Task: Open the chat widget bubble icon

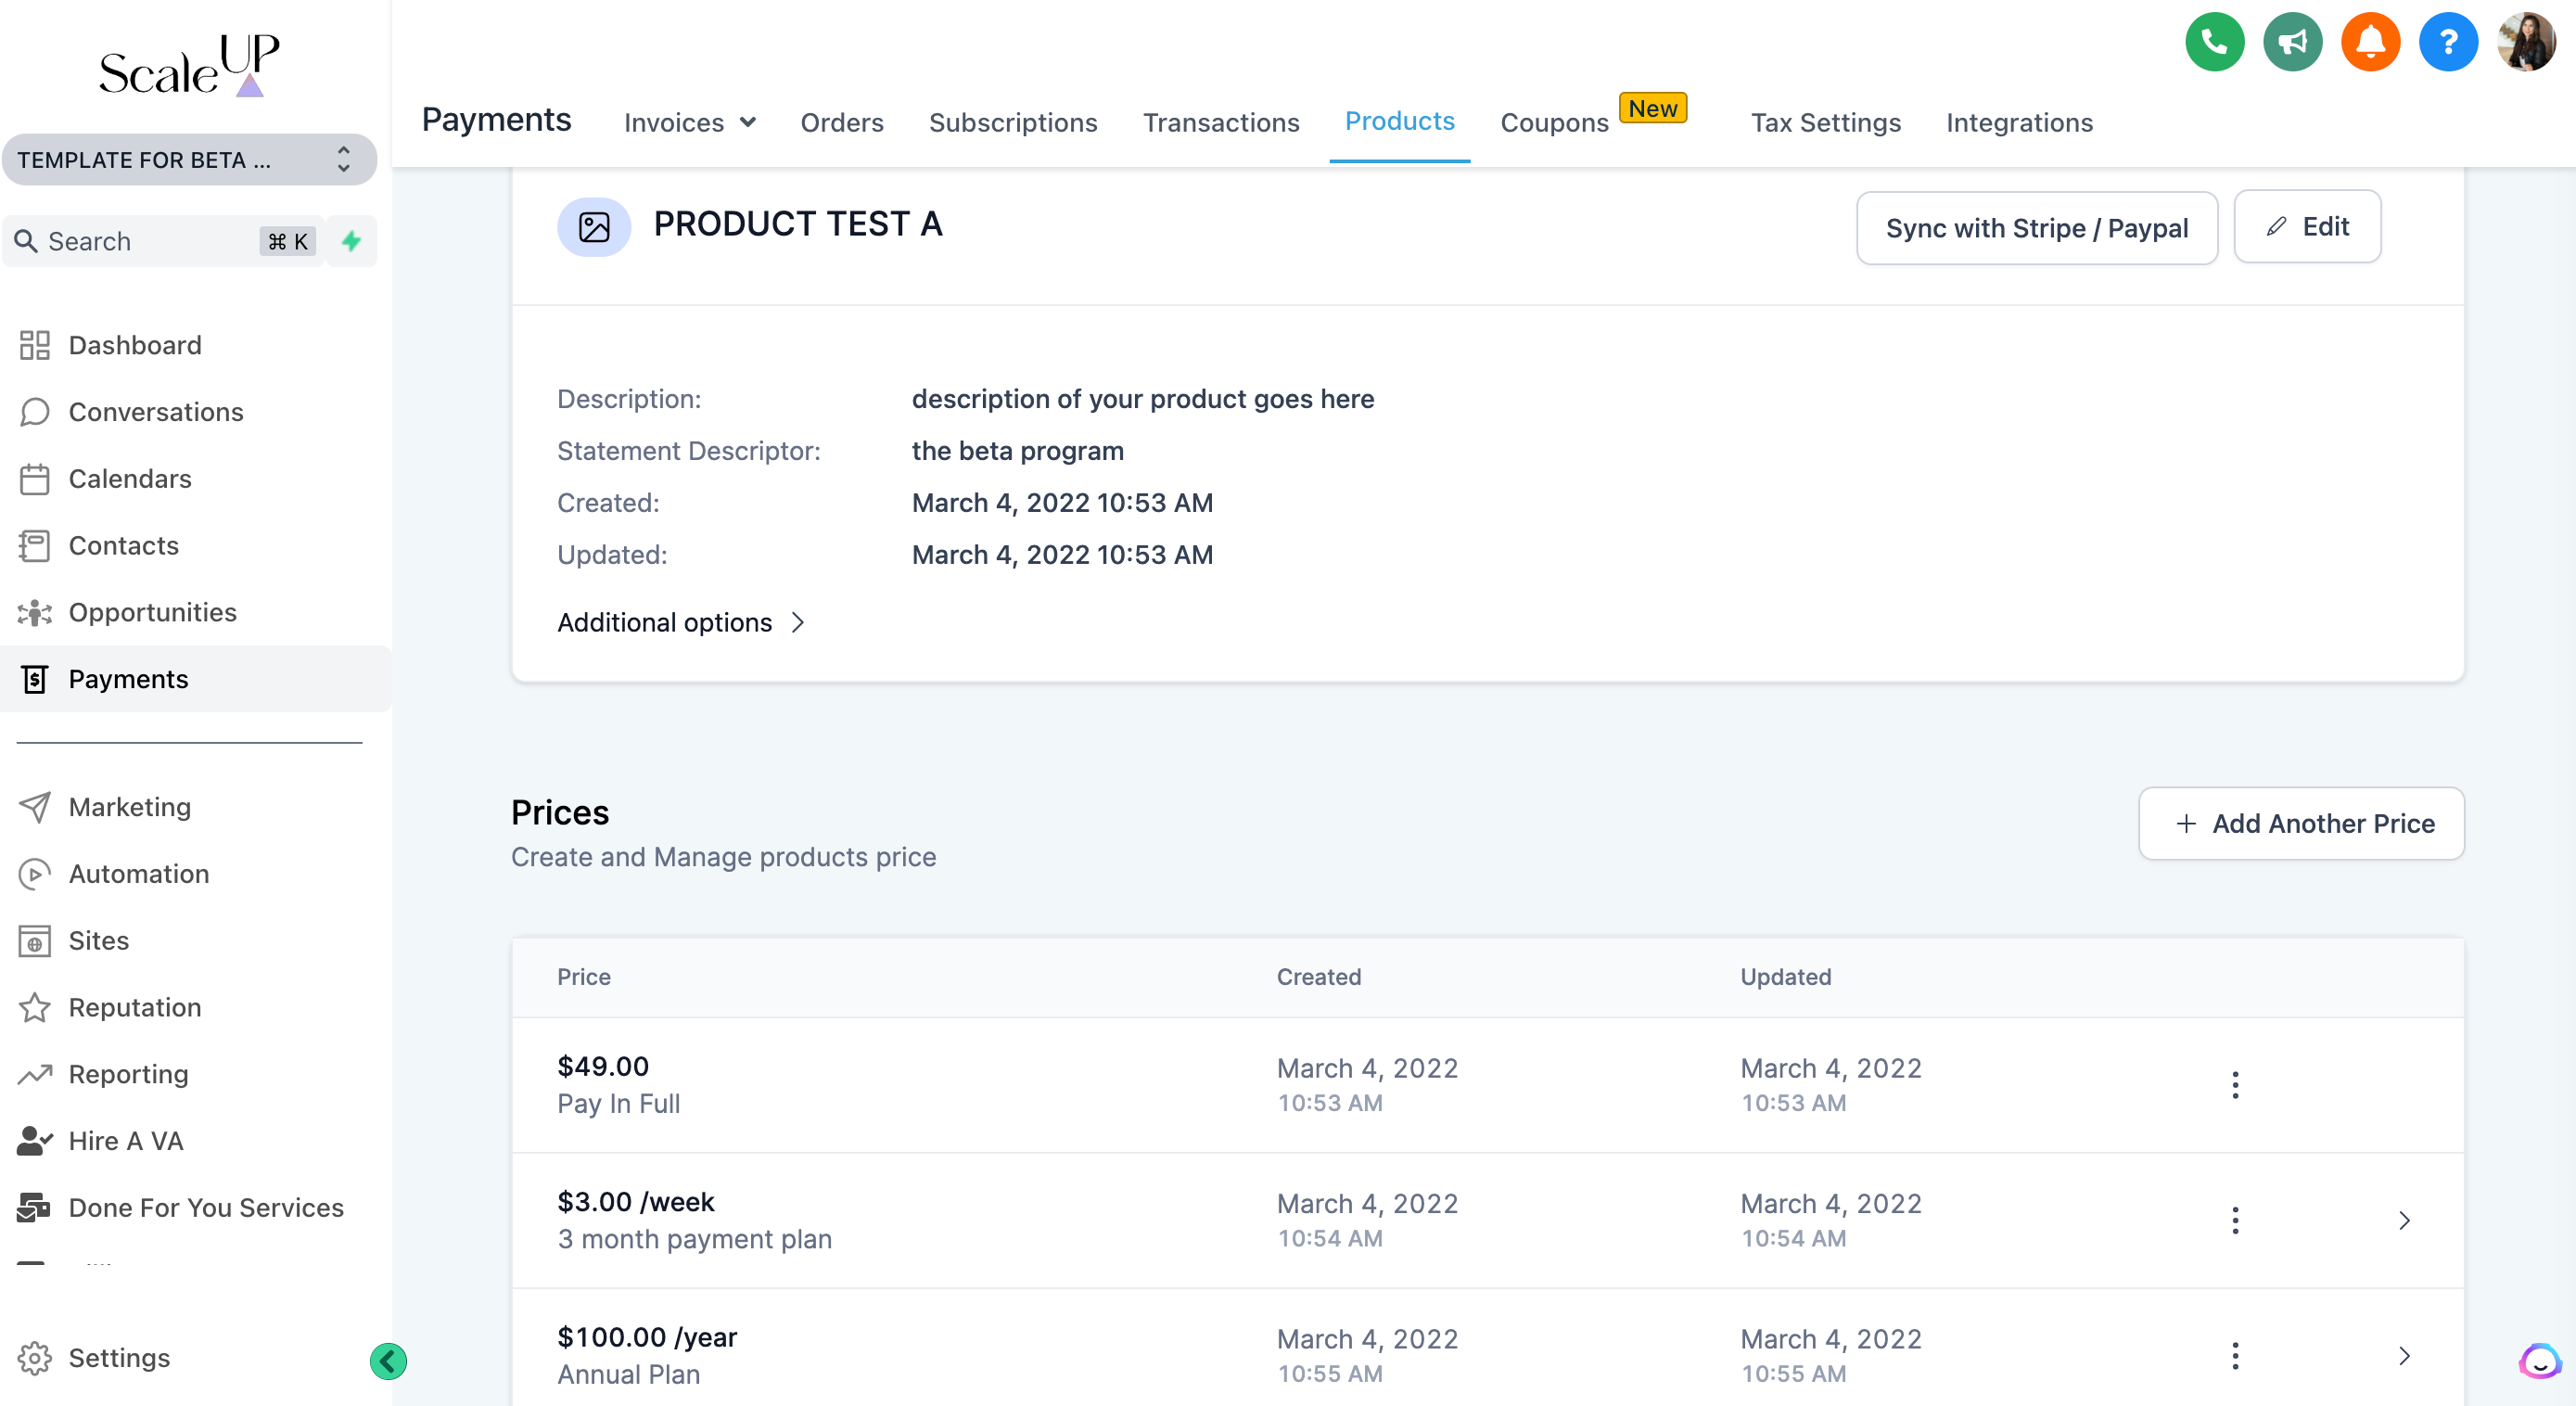Action: [2539, 1361]
